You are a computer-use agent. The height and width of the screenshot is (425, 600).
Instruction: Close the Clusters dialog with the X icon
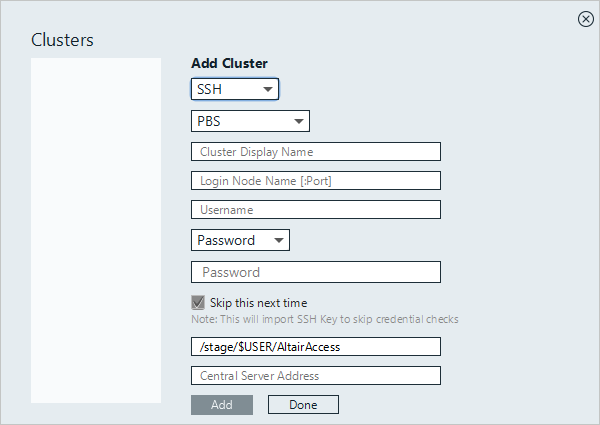point(586,19)
